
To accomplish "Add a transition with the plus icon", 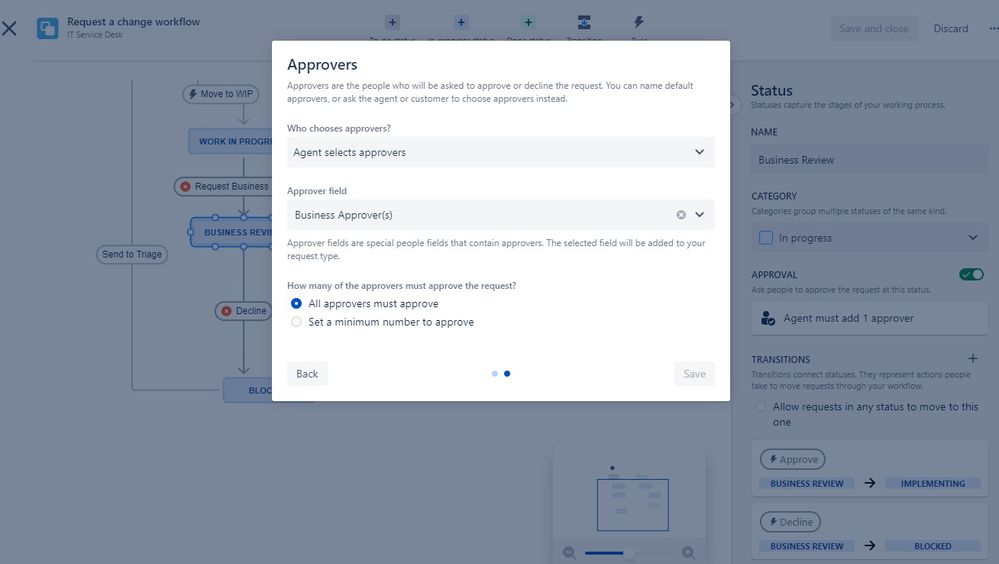I will tap(973, 359).
